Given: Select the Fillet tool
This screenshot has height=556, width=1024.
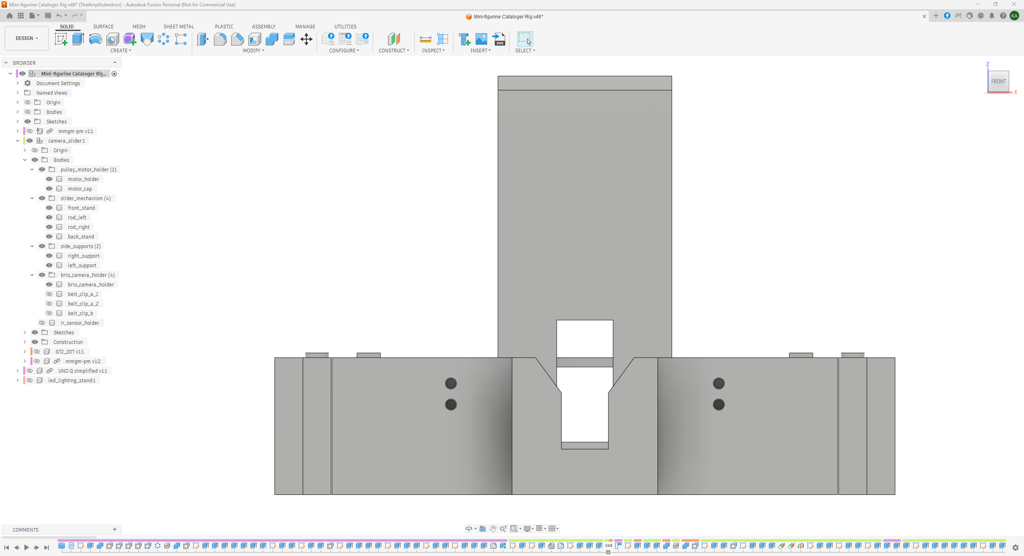Looking at the screenshot, I should click(220, 39).
